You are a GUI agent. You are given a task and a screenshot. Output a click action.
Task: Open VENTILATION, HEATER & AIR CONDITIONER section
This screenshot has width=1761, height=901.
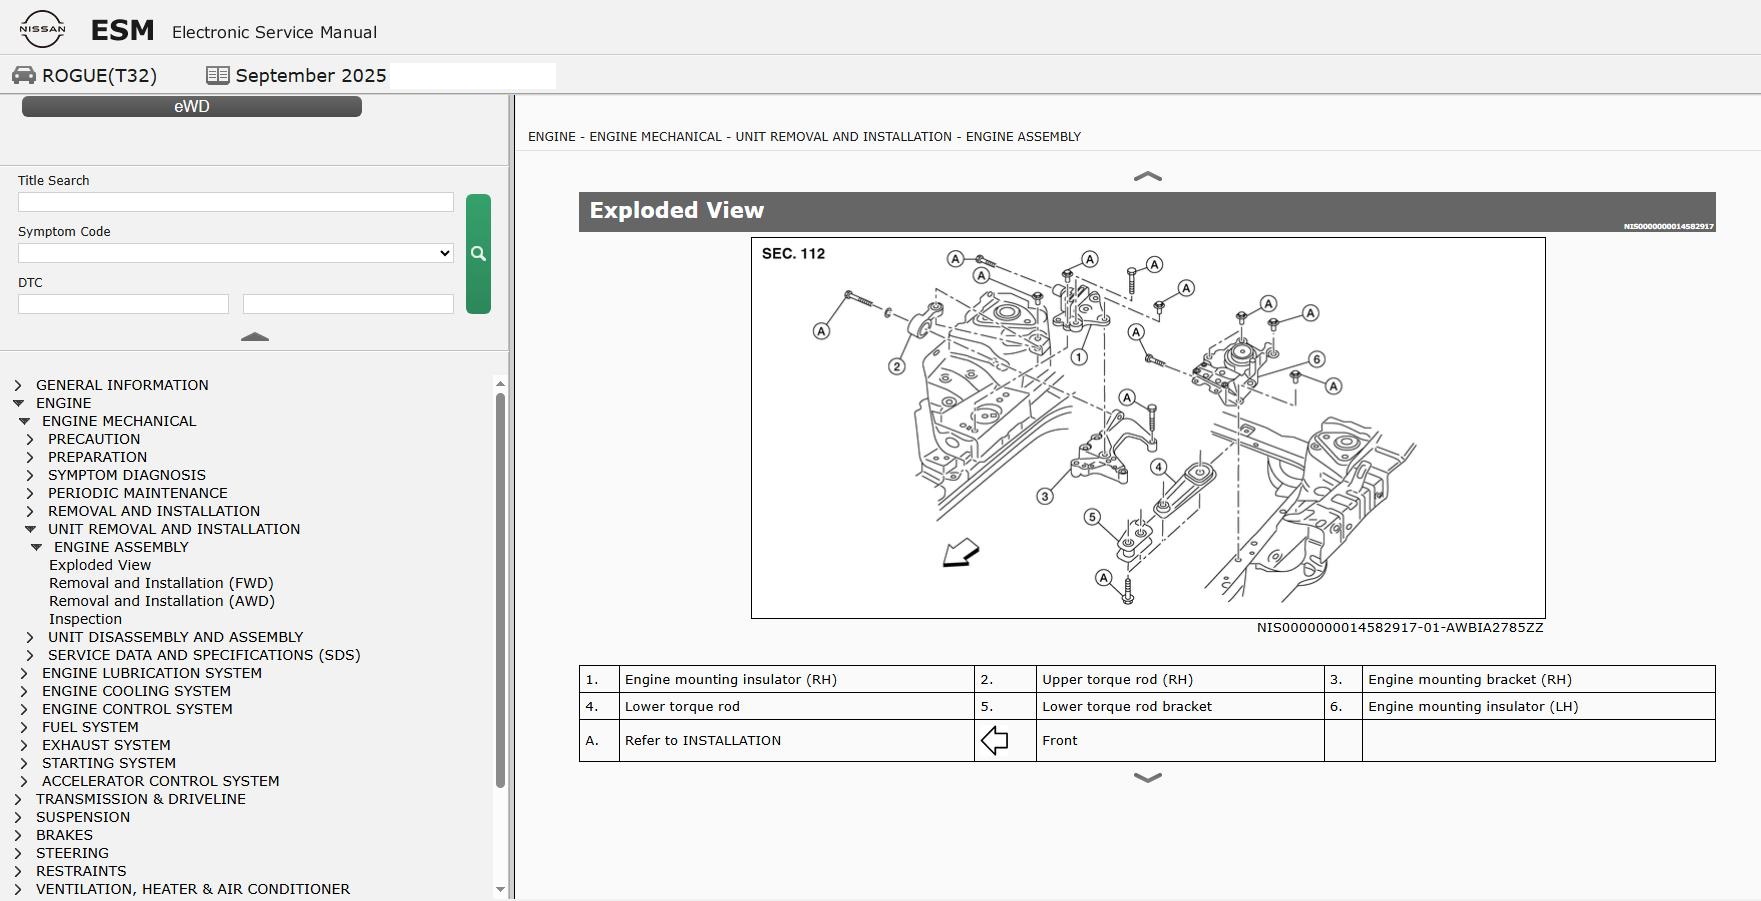(x=193, y=889)
